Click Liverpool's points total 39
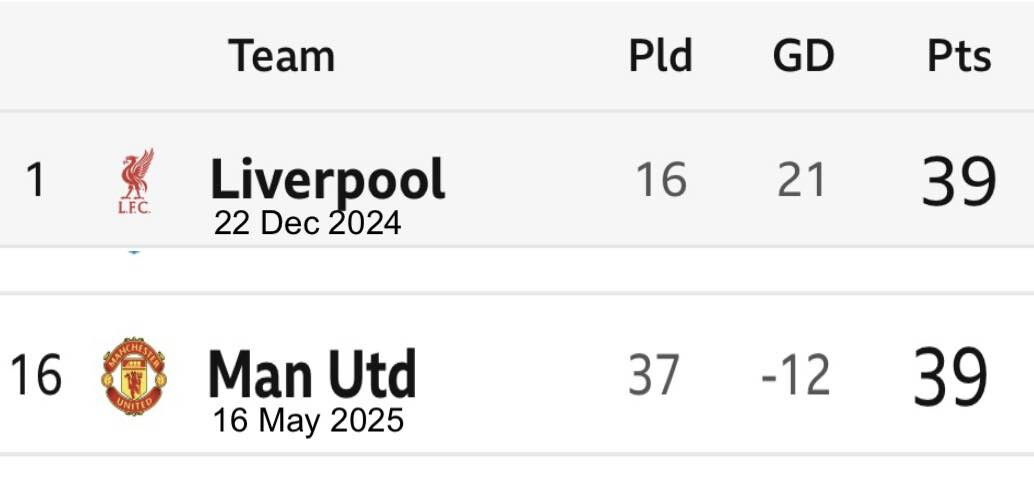The image size is (1034, 478). [959, 181]
